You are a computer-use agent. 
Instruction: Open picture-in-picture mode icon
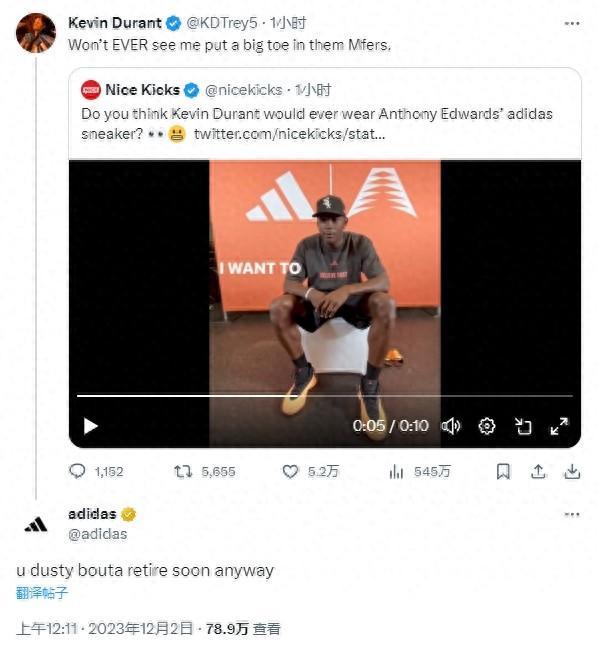pos(523,426)
